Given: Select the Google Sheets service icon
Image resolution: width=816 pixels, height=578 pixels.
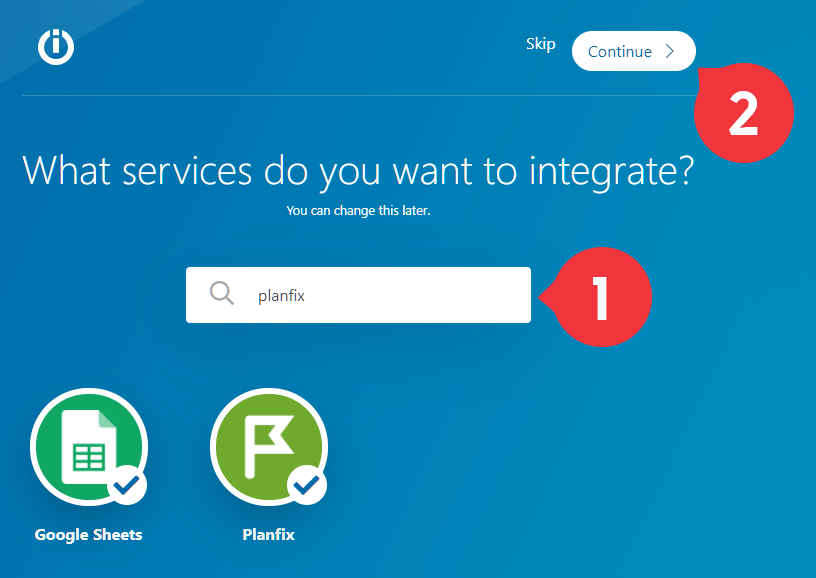Looking at the screenshot, I should [89, 446].
